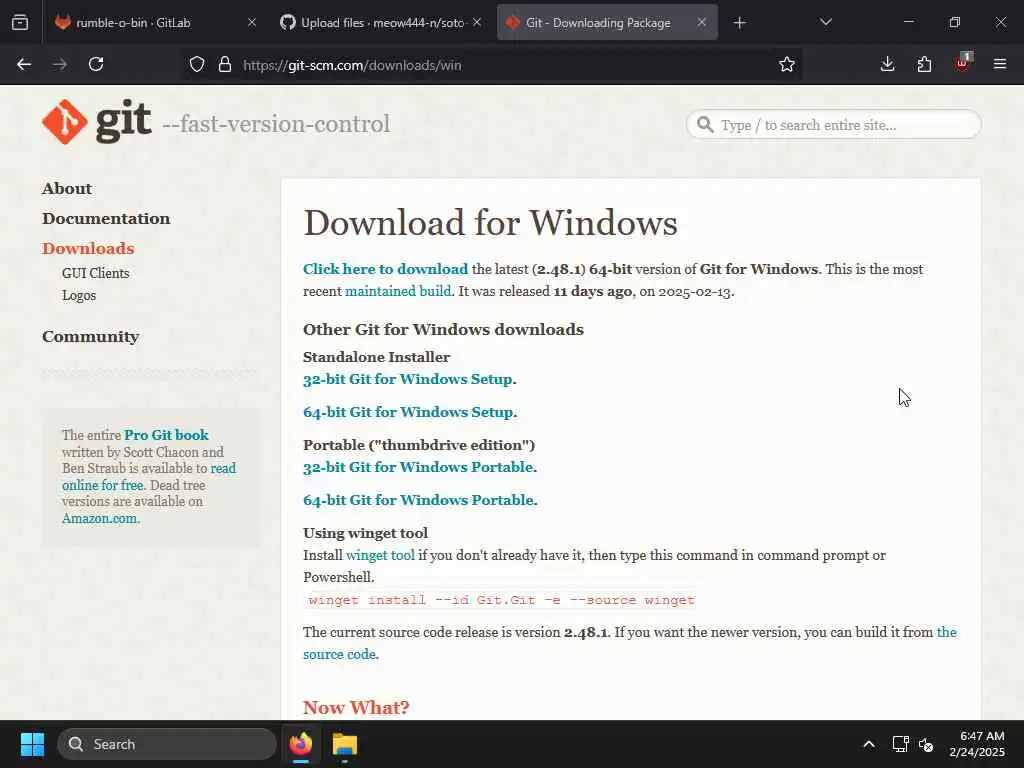Bookmark this page with the star
This screenshot has width=1024, height=768.
(x=787, y=65)
